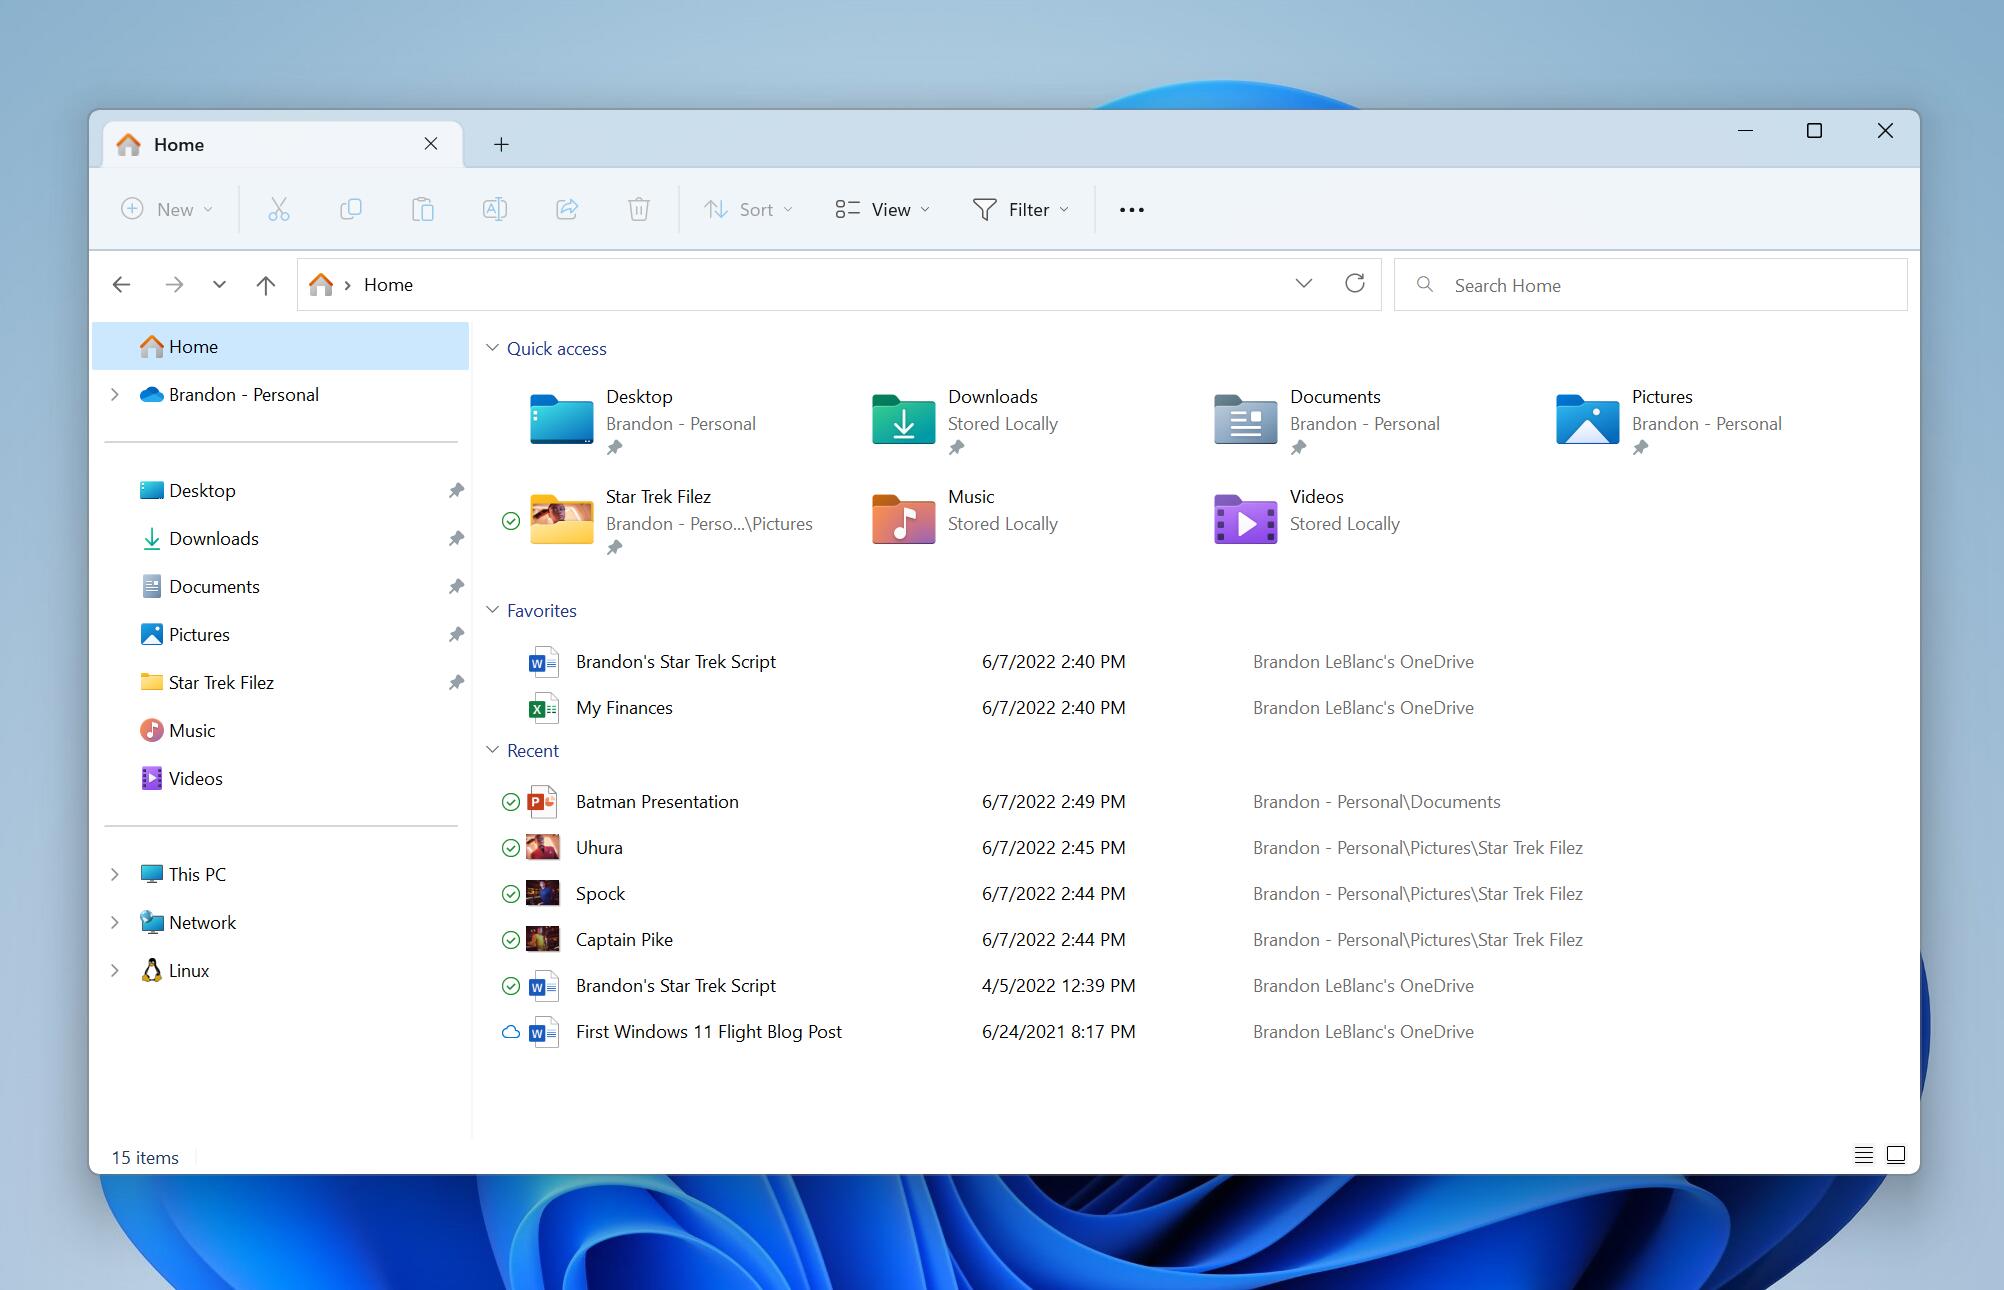Image resolution: width=2004 pixels, height=1290 pixels.
Task: Toggle the View dropdown menu
Action: [879, 207]
